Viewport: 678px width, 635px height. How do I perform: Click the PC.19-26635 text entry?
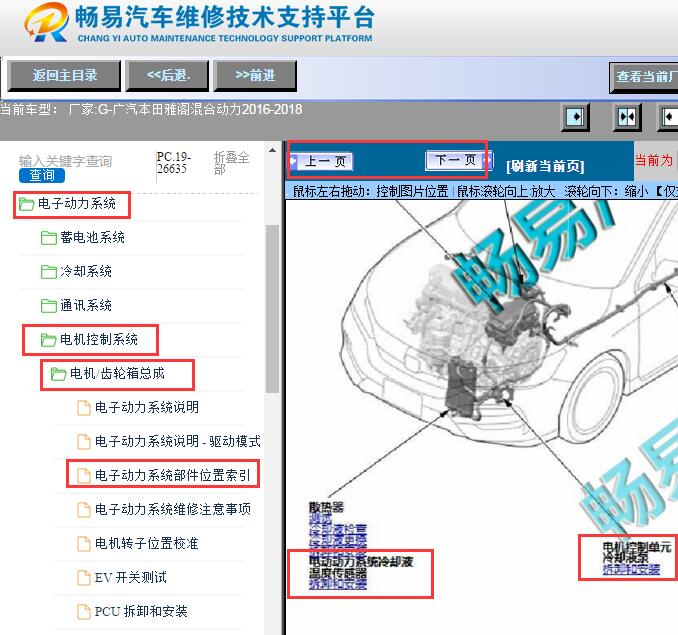[173, 163]
